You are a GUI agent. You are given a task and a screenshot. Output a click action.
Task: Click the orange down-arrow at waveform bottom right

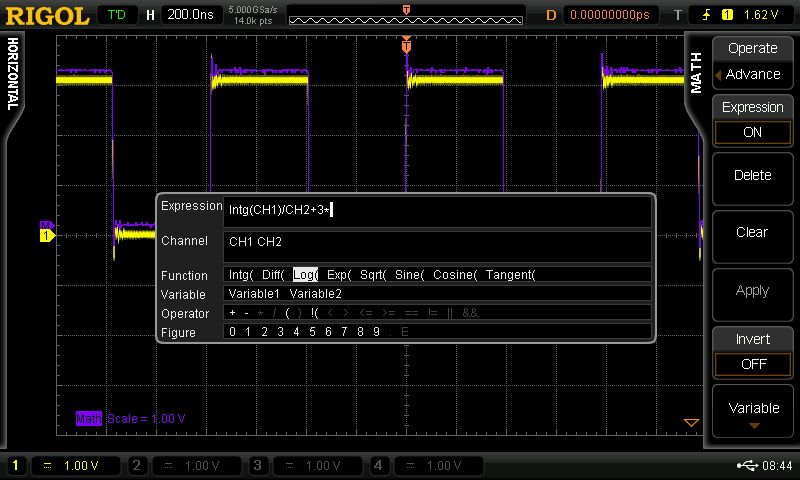tap(689, 422)
